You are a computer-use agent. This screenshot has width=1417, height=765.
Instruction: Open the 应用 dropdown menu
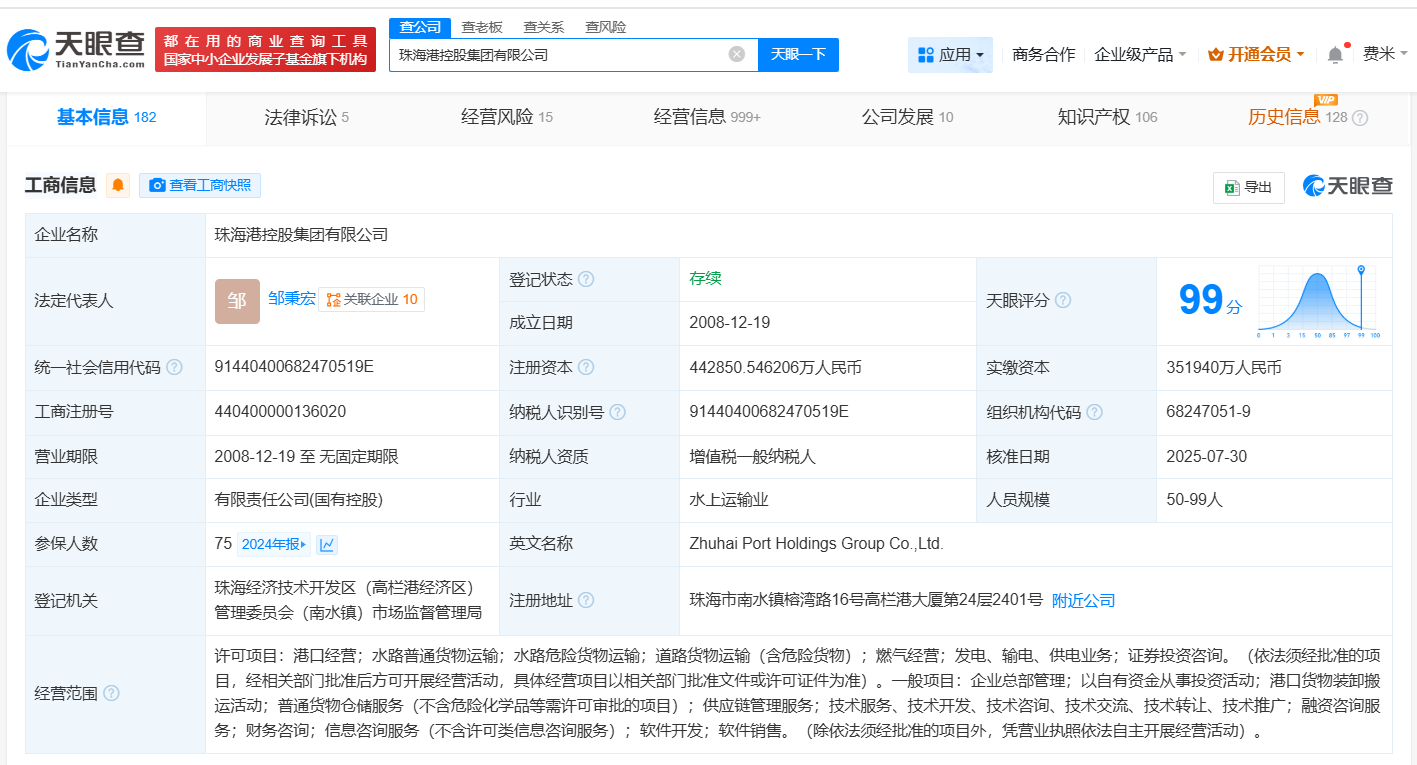coord(950,55)
